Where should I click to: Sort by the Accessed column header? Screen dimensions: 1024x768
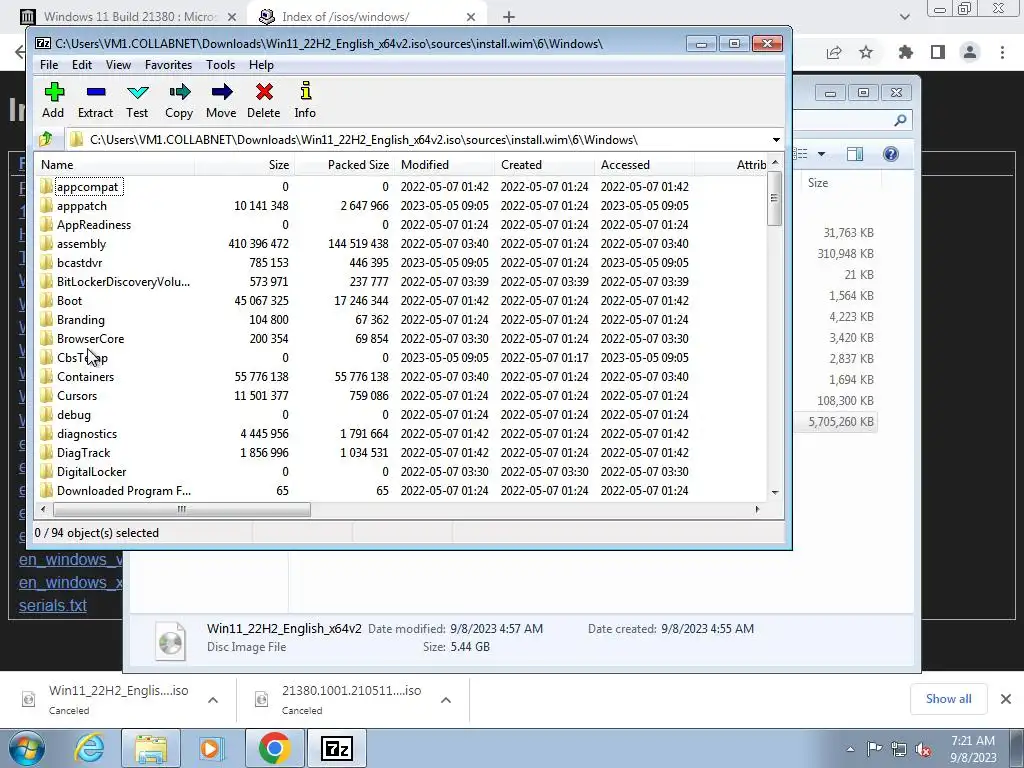644,165
